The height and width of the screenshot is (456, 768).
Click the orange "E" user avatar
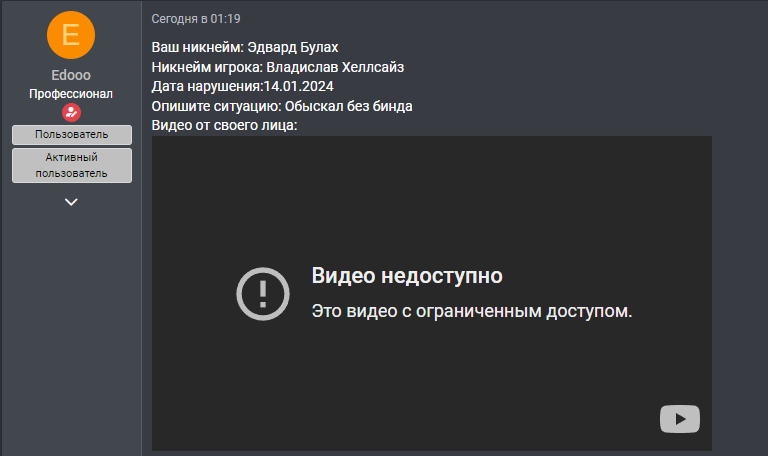click(x=71, y=35)
